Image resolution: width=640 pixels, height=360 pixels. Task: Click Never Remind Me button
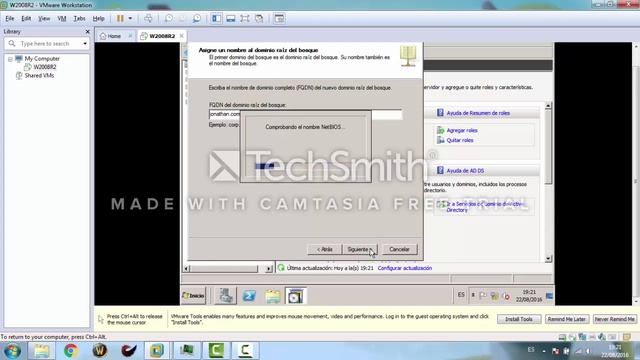click(x=614, y=319)
